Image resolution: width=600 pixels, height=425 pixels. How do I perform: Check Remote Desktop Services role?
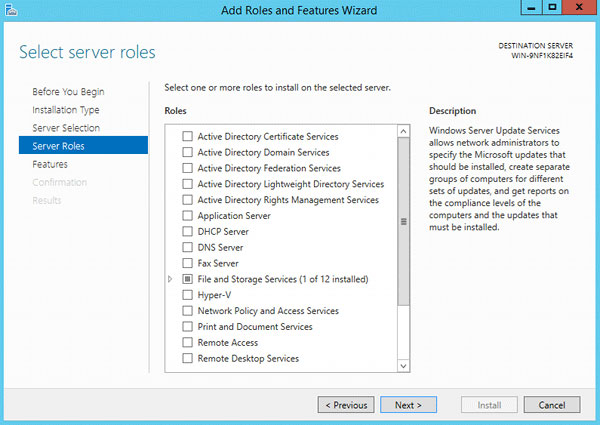188,358
